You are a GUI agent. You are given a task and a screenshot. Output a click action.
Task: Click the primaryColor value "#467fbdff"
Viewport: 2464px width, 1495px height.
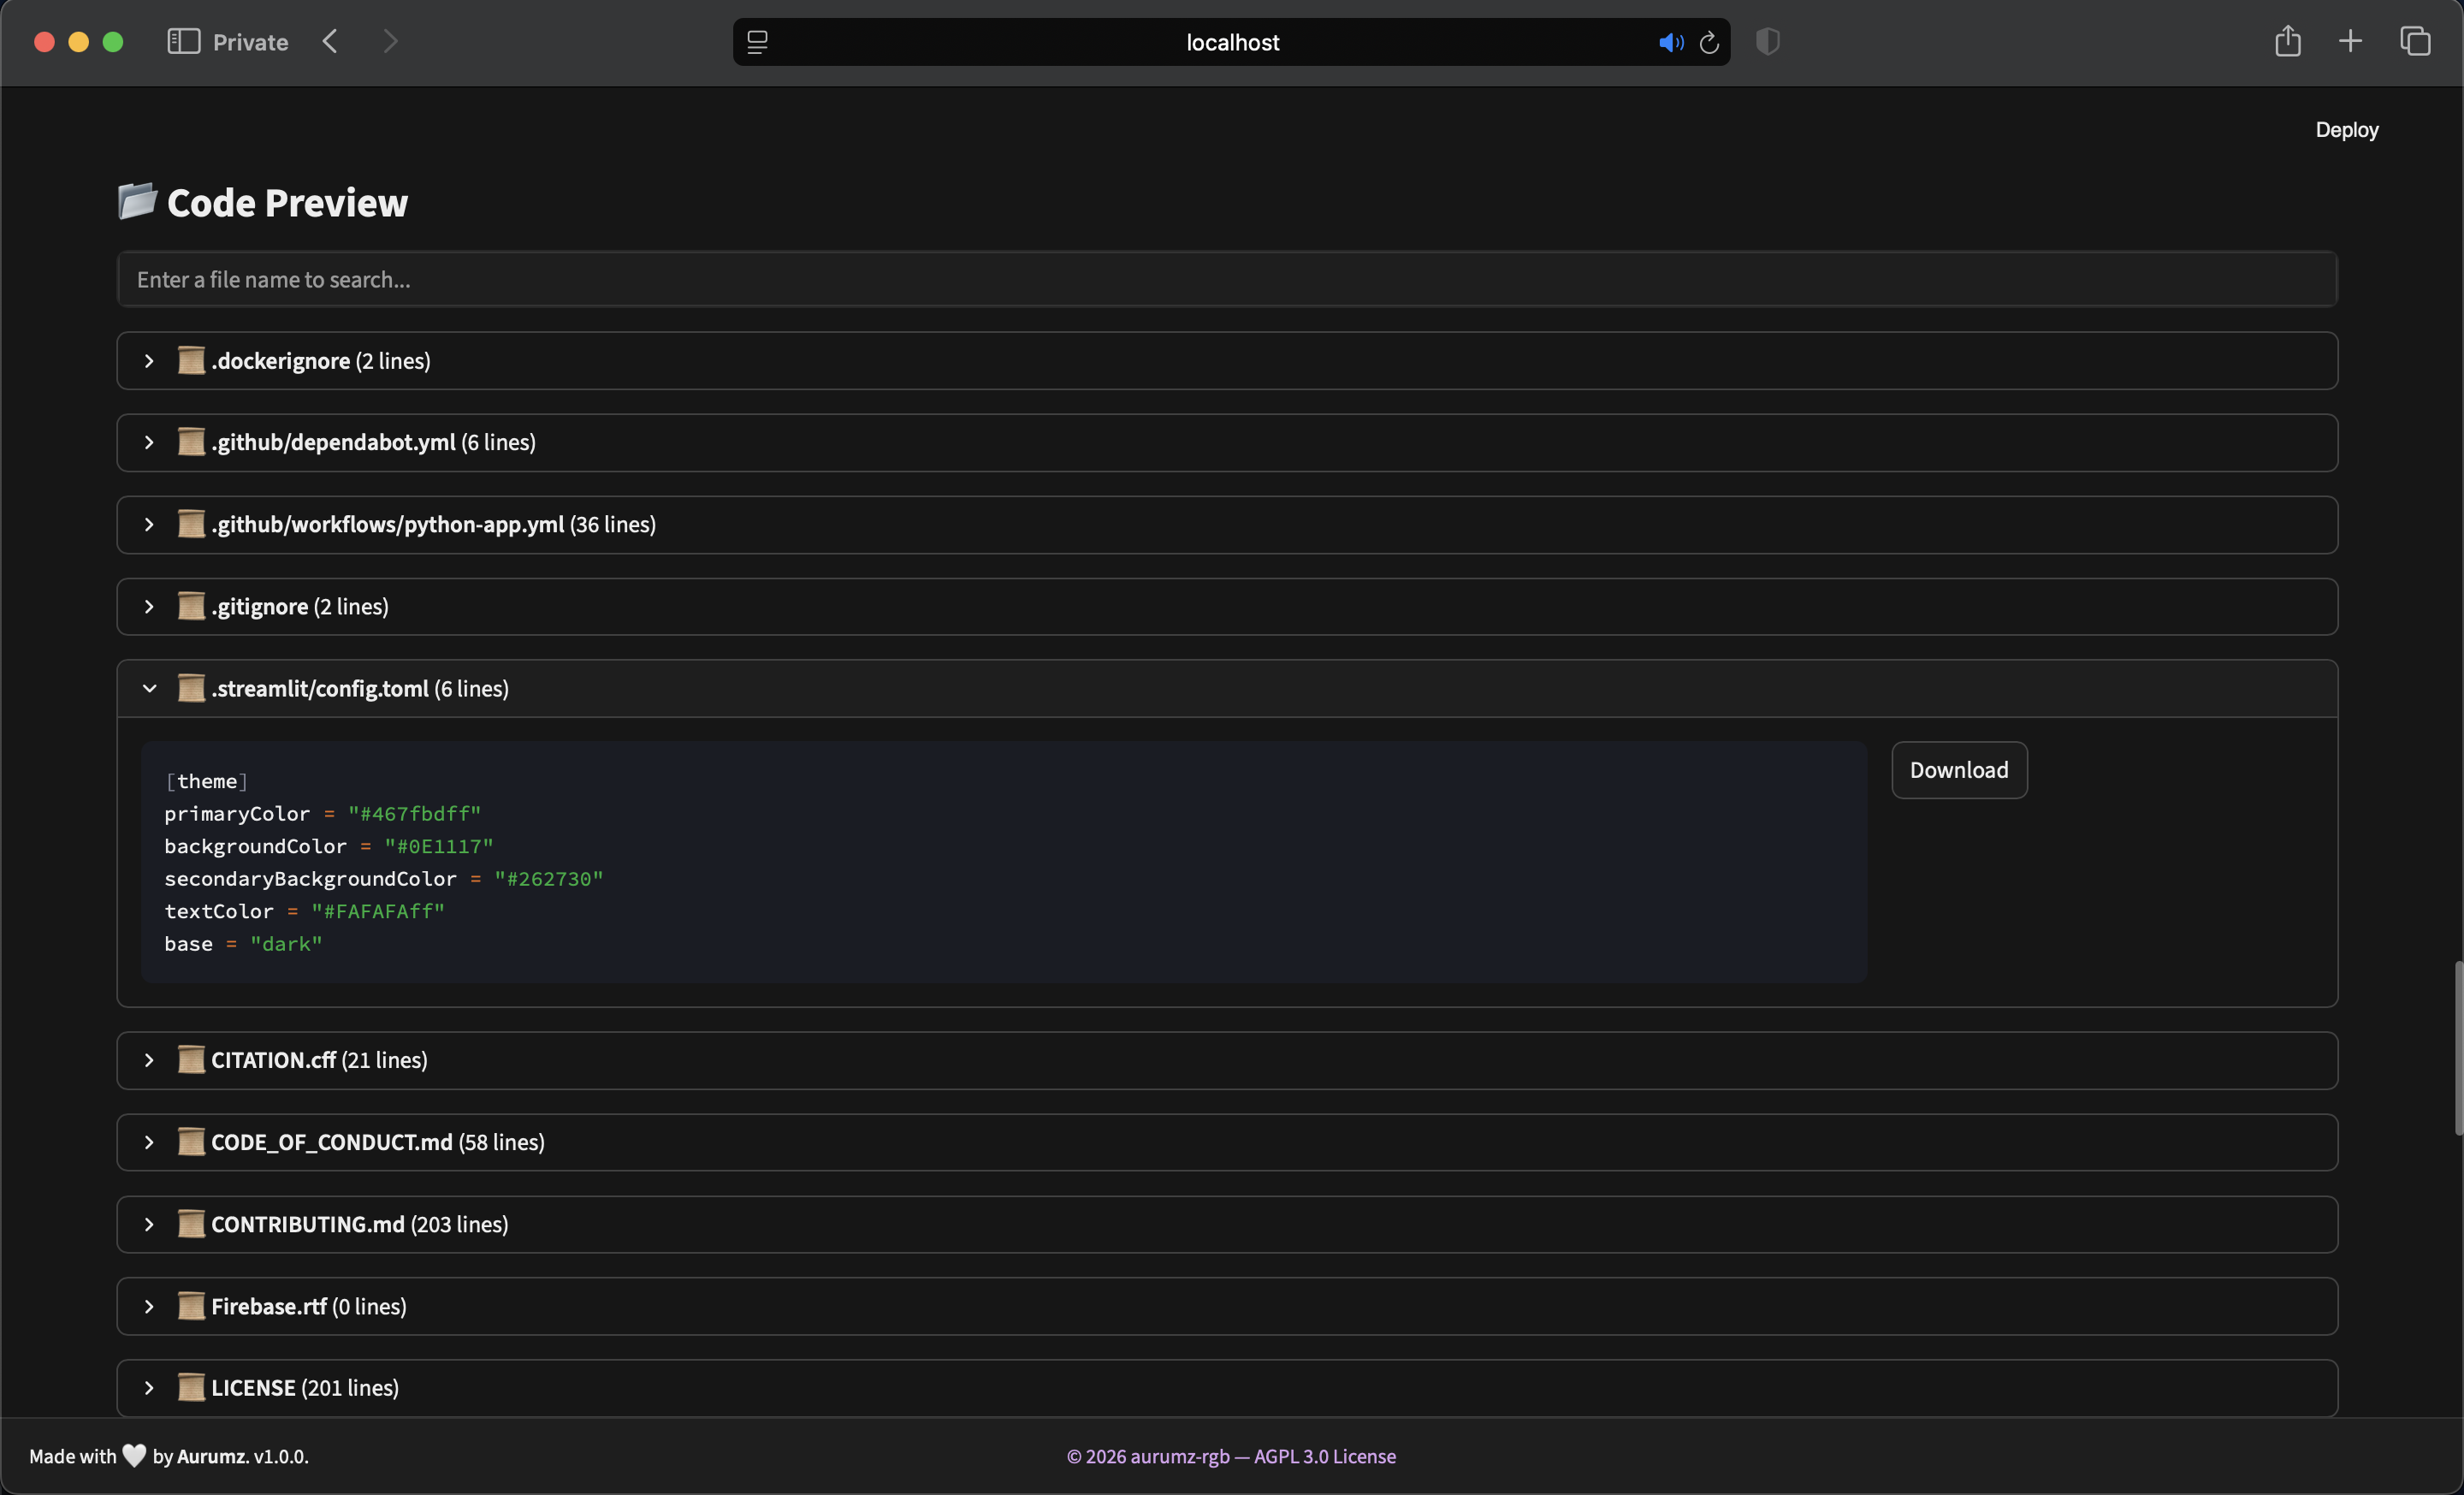coord(414,813)
